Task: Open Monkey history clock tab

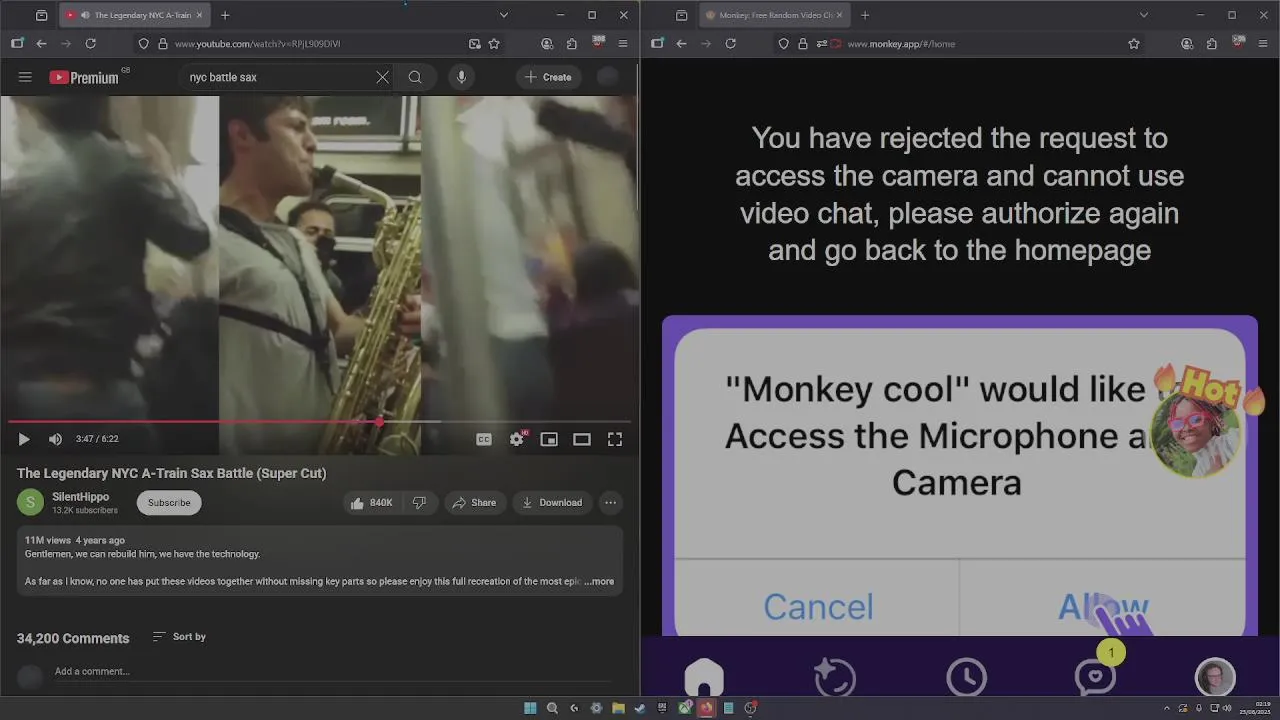Action: tap(966, 678)
